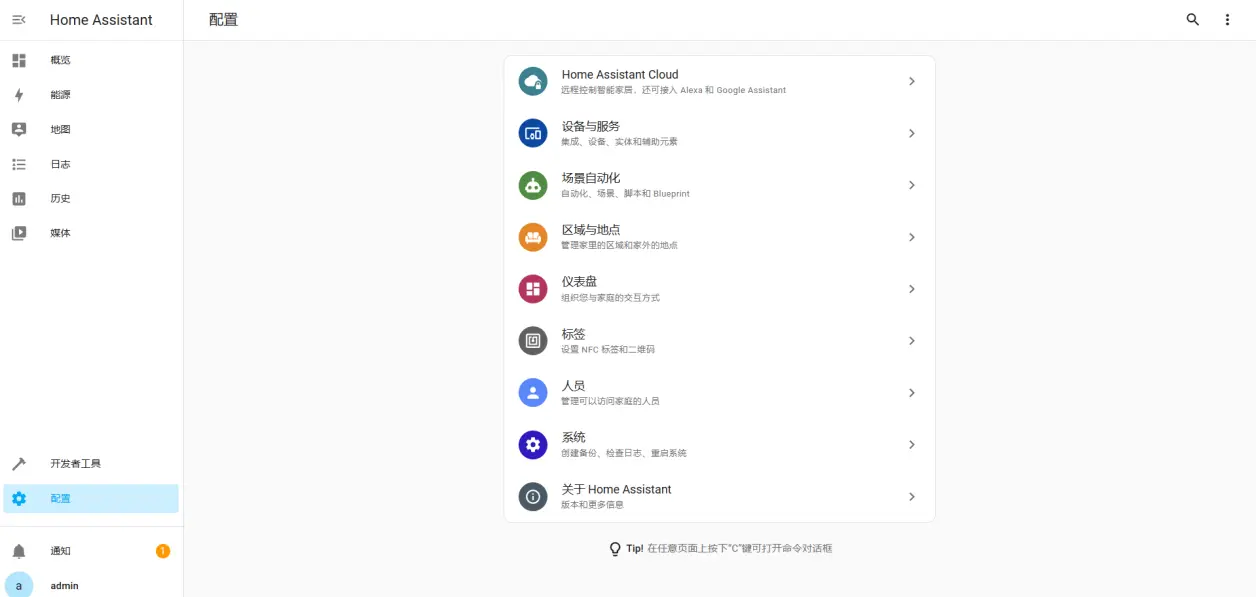This screenshot has width=1256, height=597.
Task: Click 配置 label in sidebar
Action: 61,498
